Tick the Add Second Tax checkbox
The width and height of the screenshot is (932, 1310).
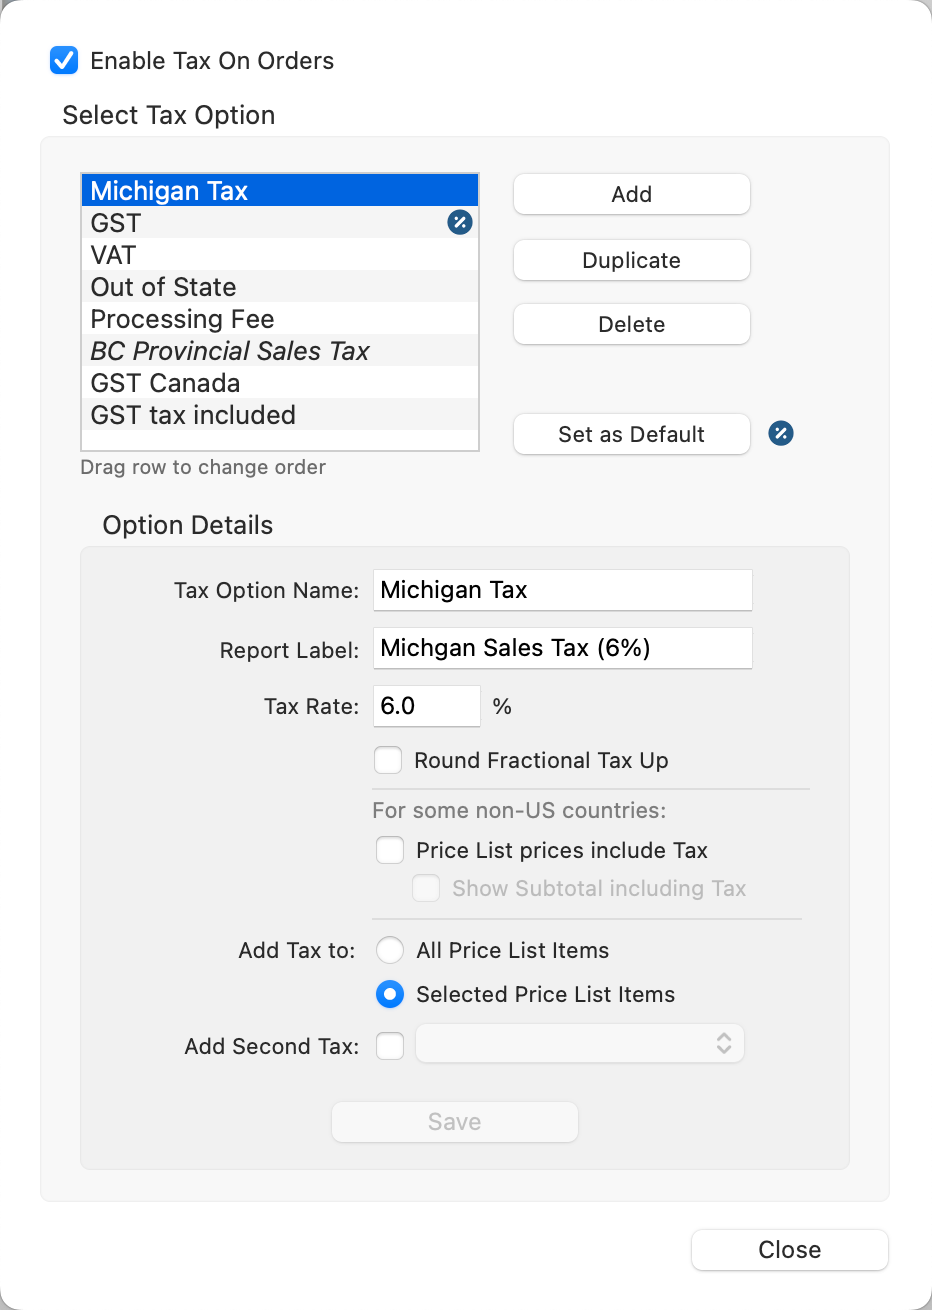click(x=390, y=1046)
